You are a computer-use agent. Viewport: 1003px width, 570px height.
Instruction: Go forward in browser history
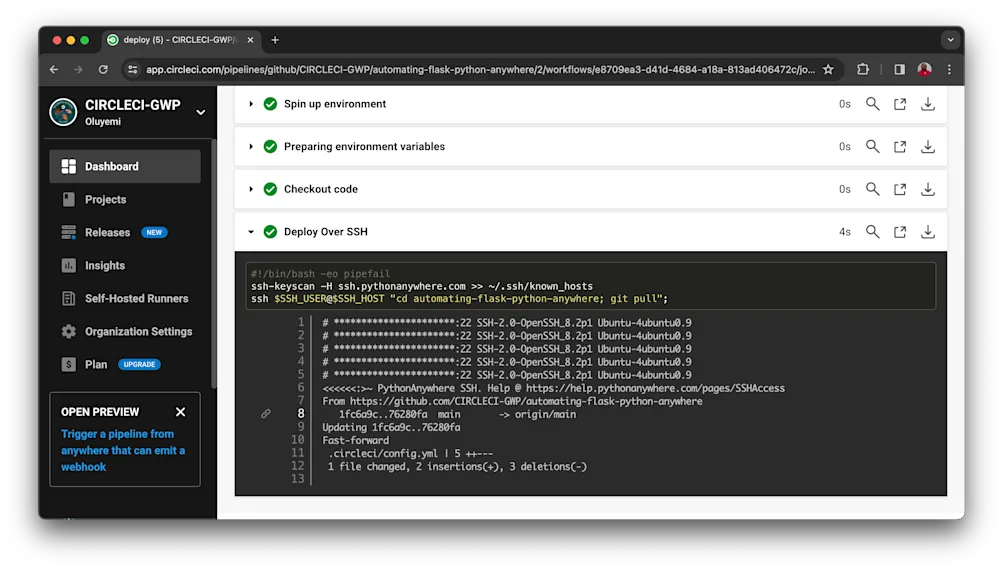coord(78,69)
